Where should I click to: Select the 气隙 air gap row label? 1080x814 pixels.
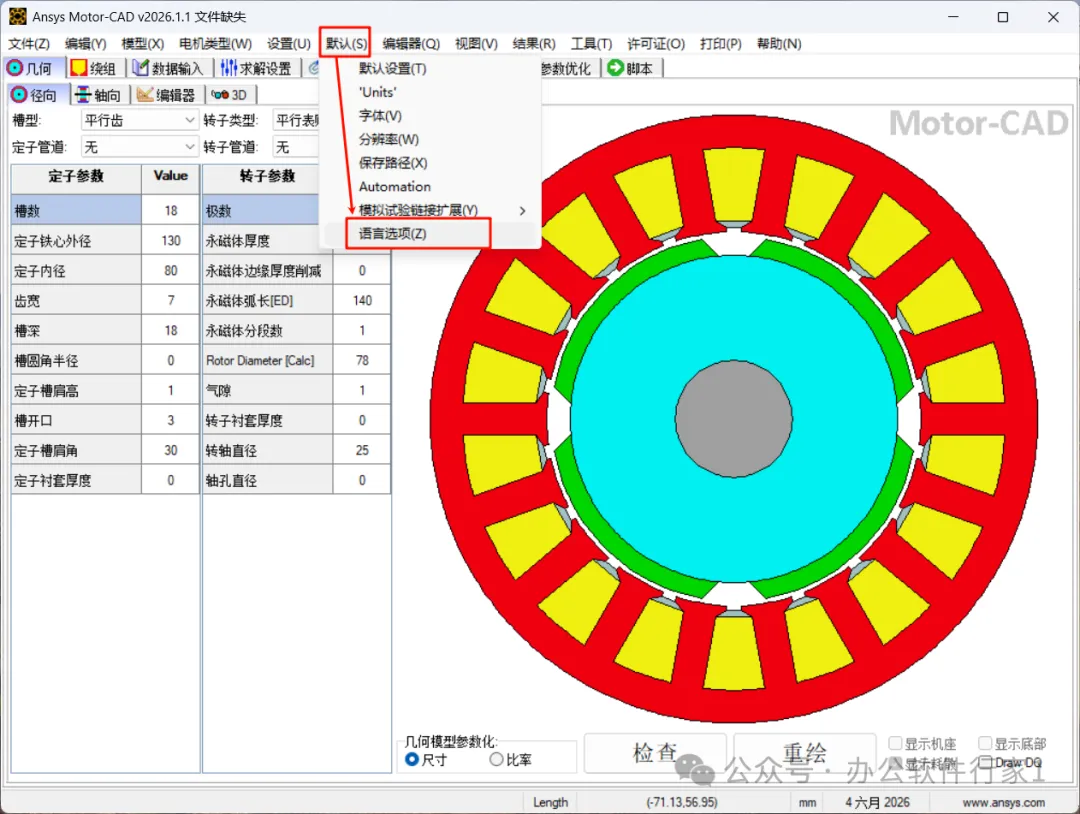click(268, 390)
